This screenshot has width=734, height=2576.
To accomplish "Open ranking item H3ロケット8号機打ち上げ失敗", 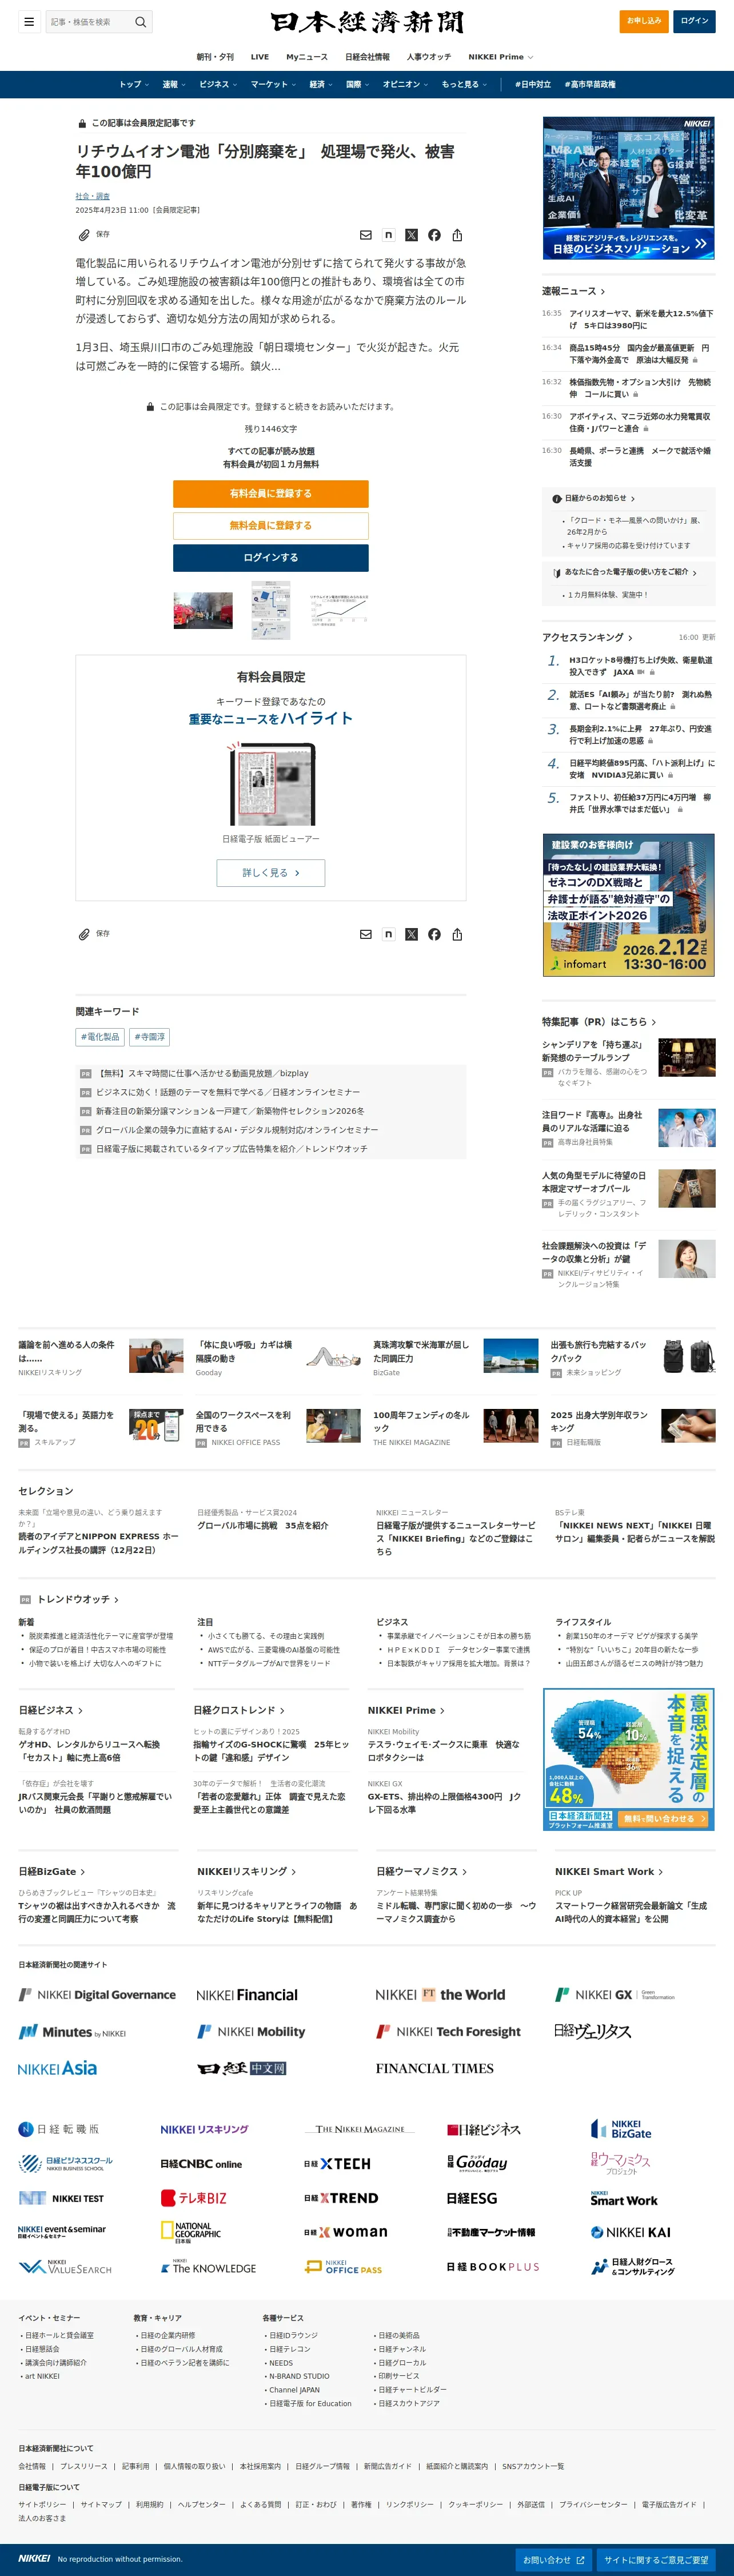I will click(641, 666).
